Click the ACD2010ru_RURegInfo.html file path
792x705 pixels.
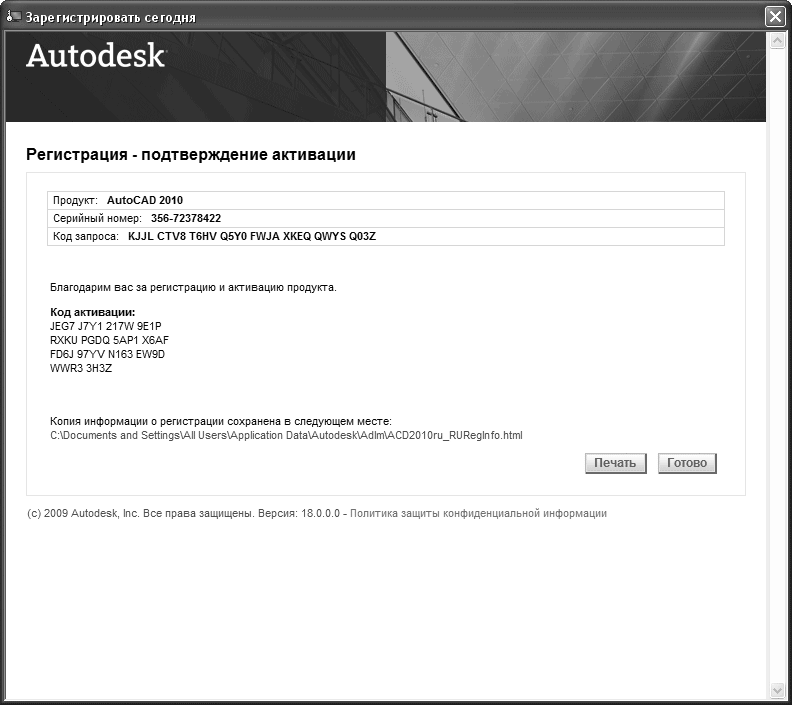pyautogui.click(x=286, y=435)
